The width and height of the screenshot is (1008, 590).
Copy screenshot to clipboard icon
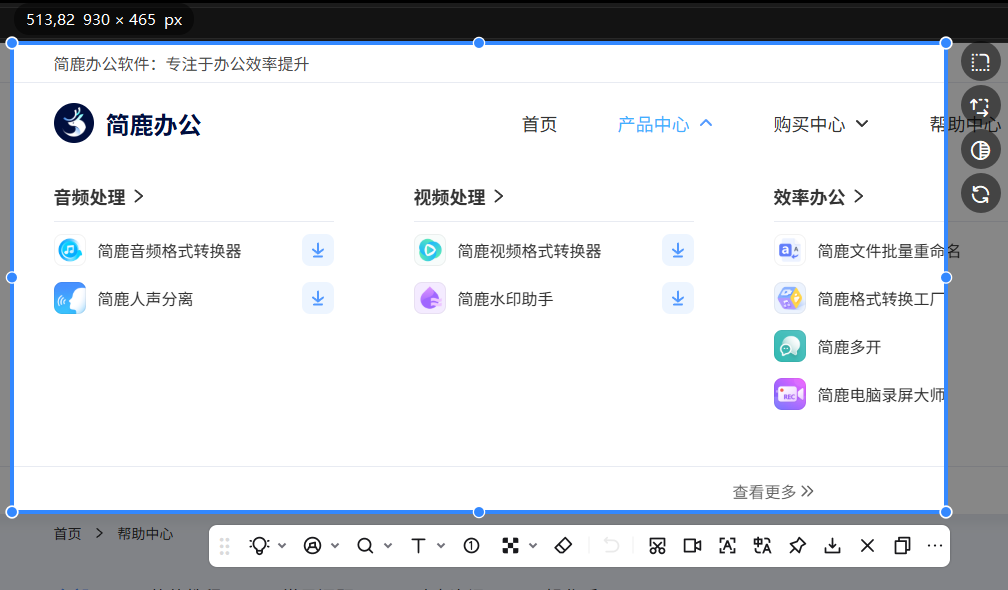click(903, 546)
